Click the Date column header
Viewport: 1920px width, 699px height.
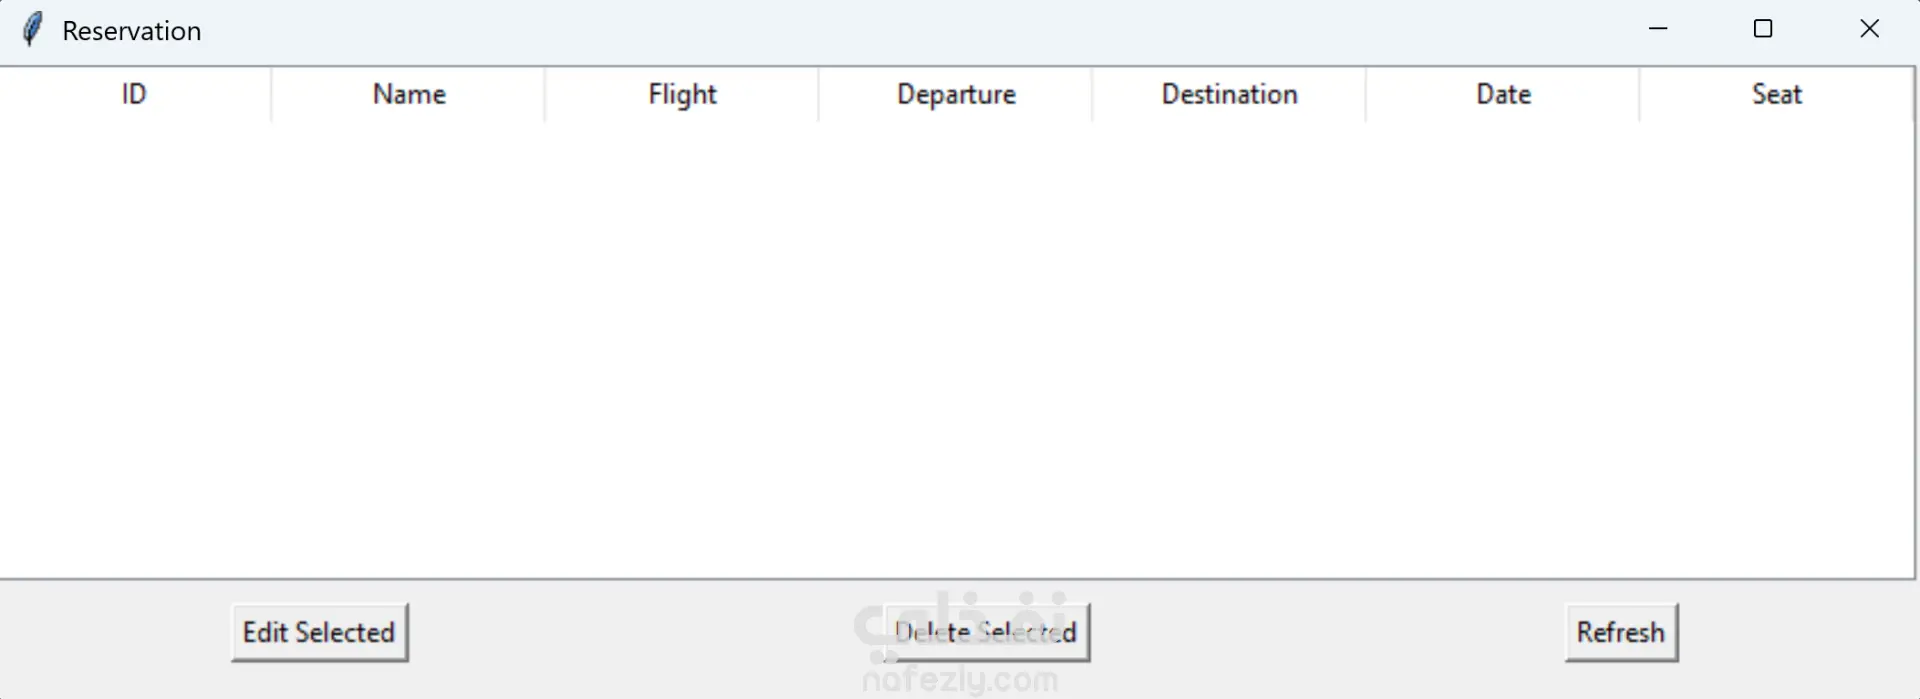pyautogui.click(x=1503, y=94)
